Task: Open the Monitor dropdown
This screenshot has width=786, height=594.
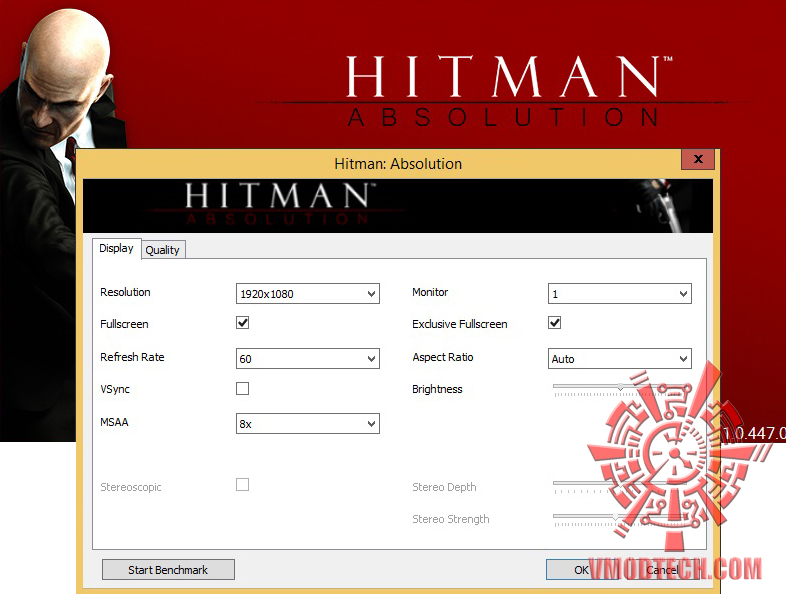Action: pyautogui.click(x=620, y=294)
